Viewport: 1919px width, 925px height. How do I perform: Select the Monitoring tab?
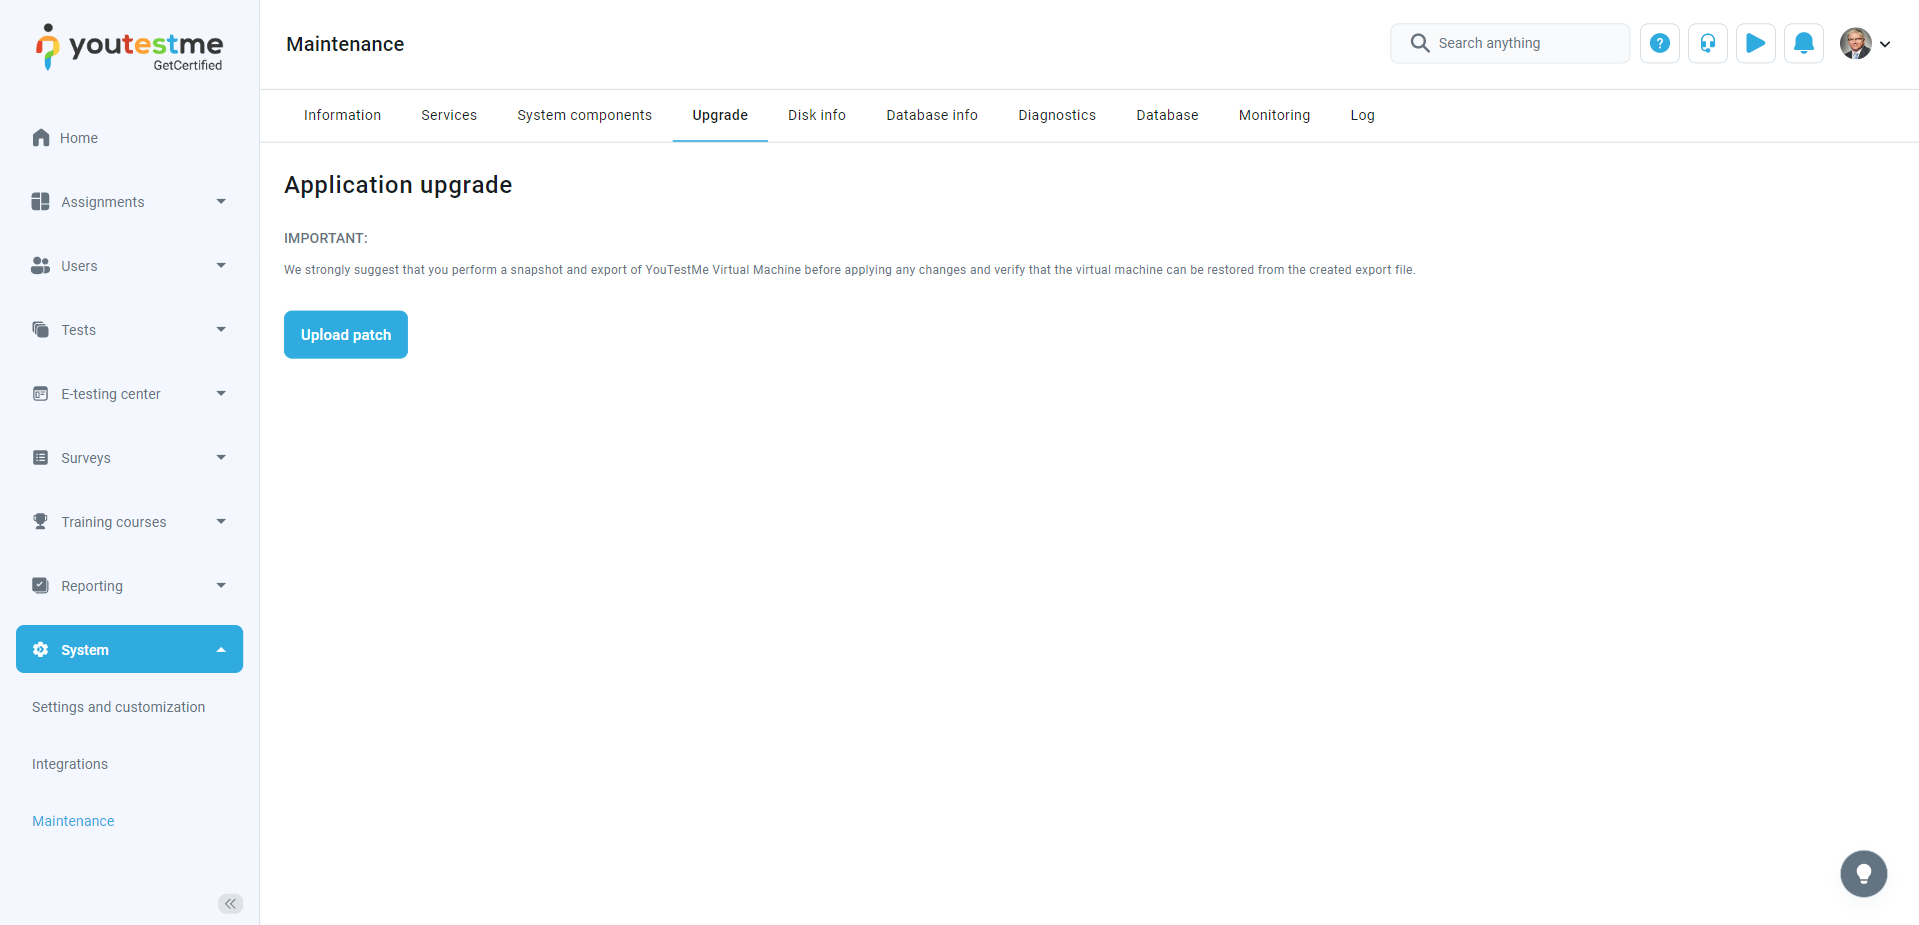point(1273,115)
